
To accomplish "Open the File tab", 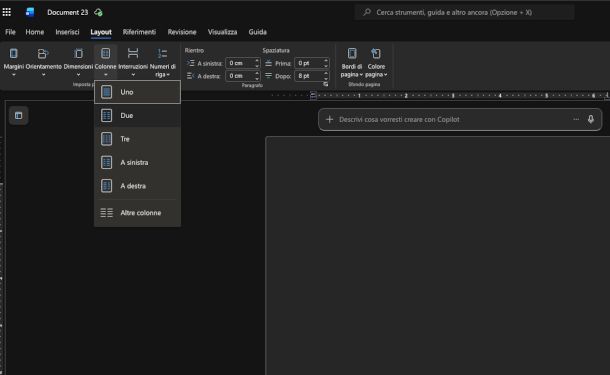I will pos(11,32).
